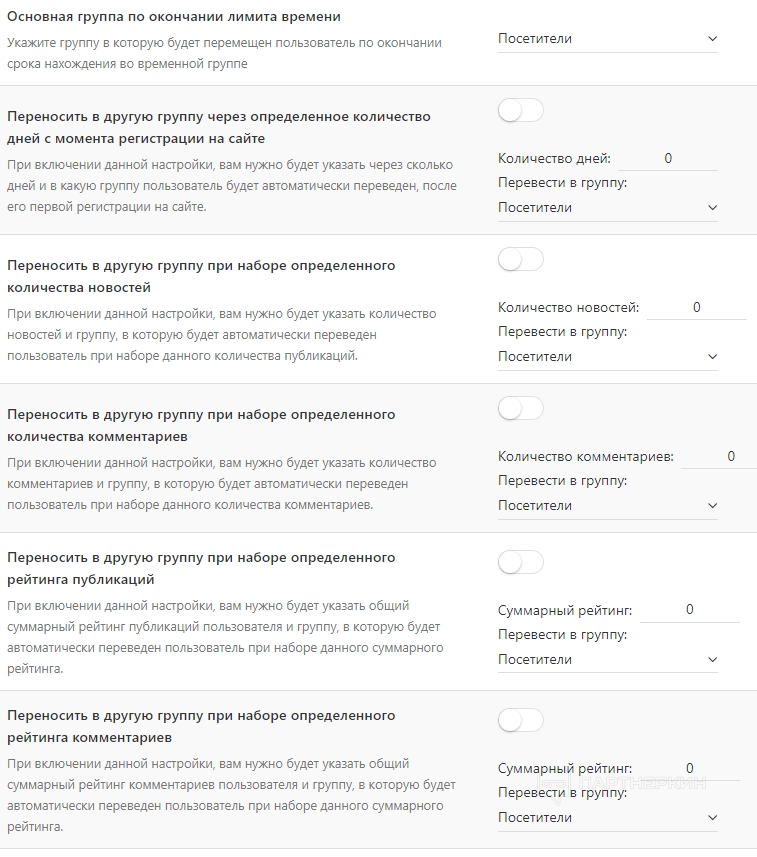This screenshot has width=757, height=857.
Task: Click 'Суммарный рейтинг' field for comments rating
Action: [689, 768]
